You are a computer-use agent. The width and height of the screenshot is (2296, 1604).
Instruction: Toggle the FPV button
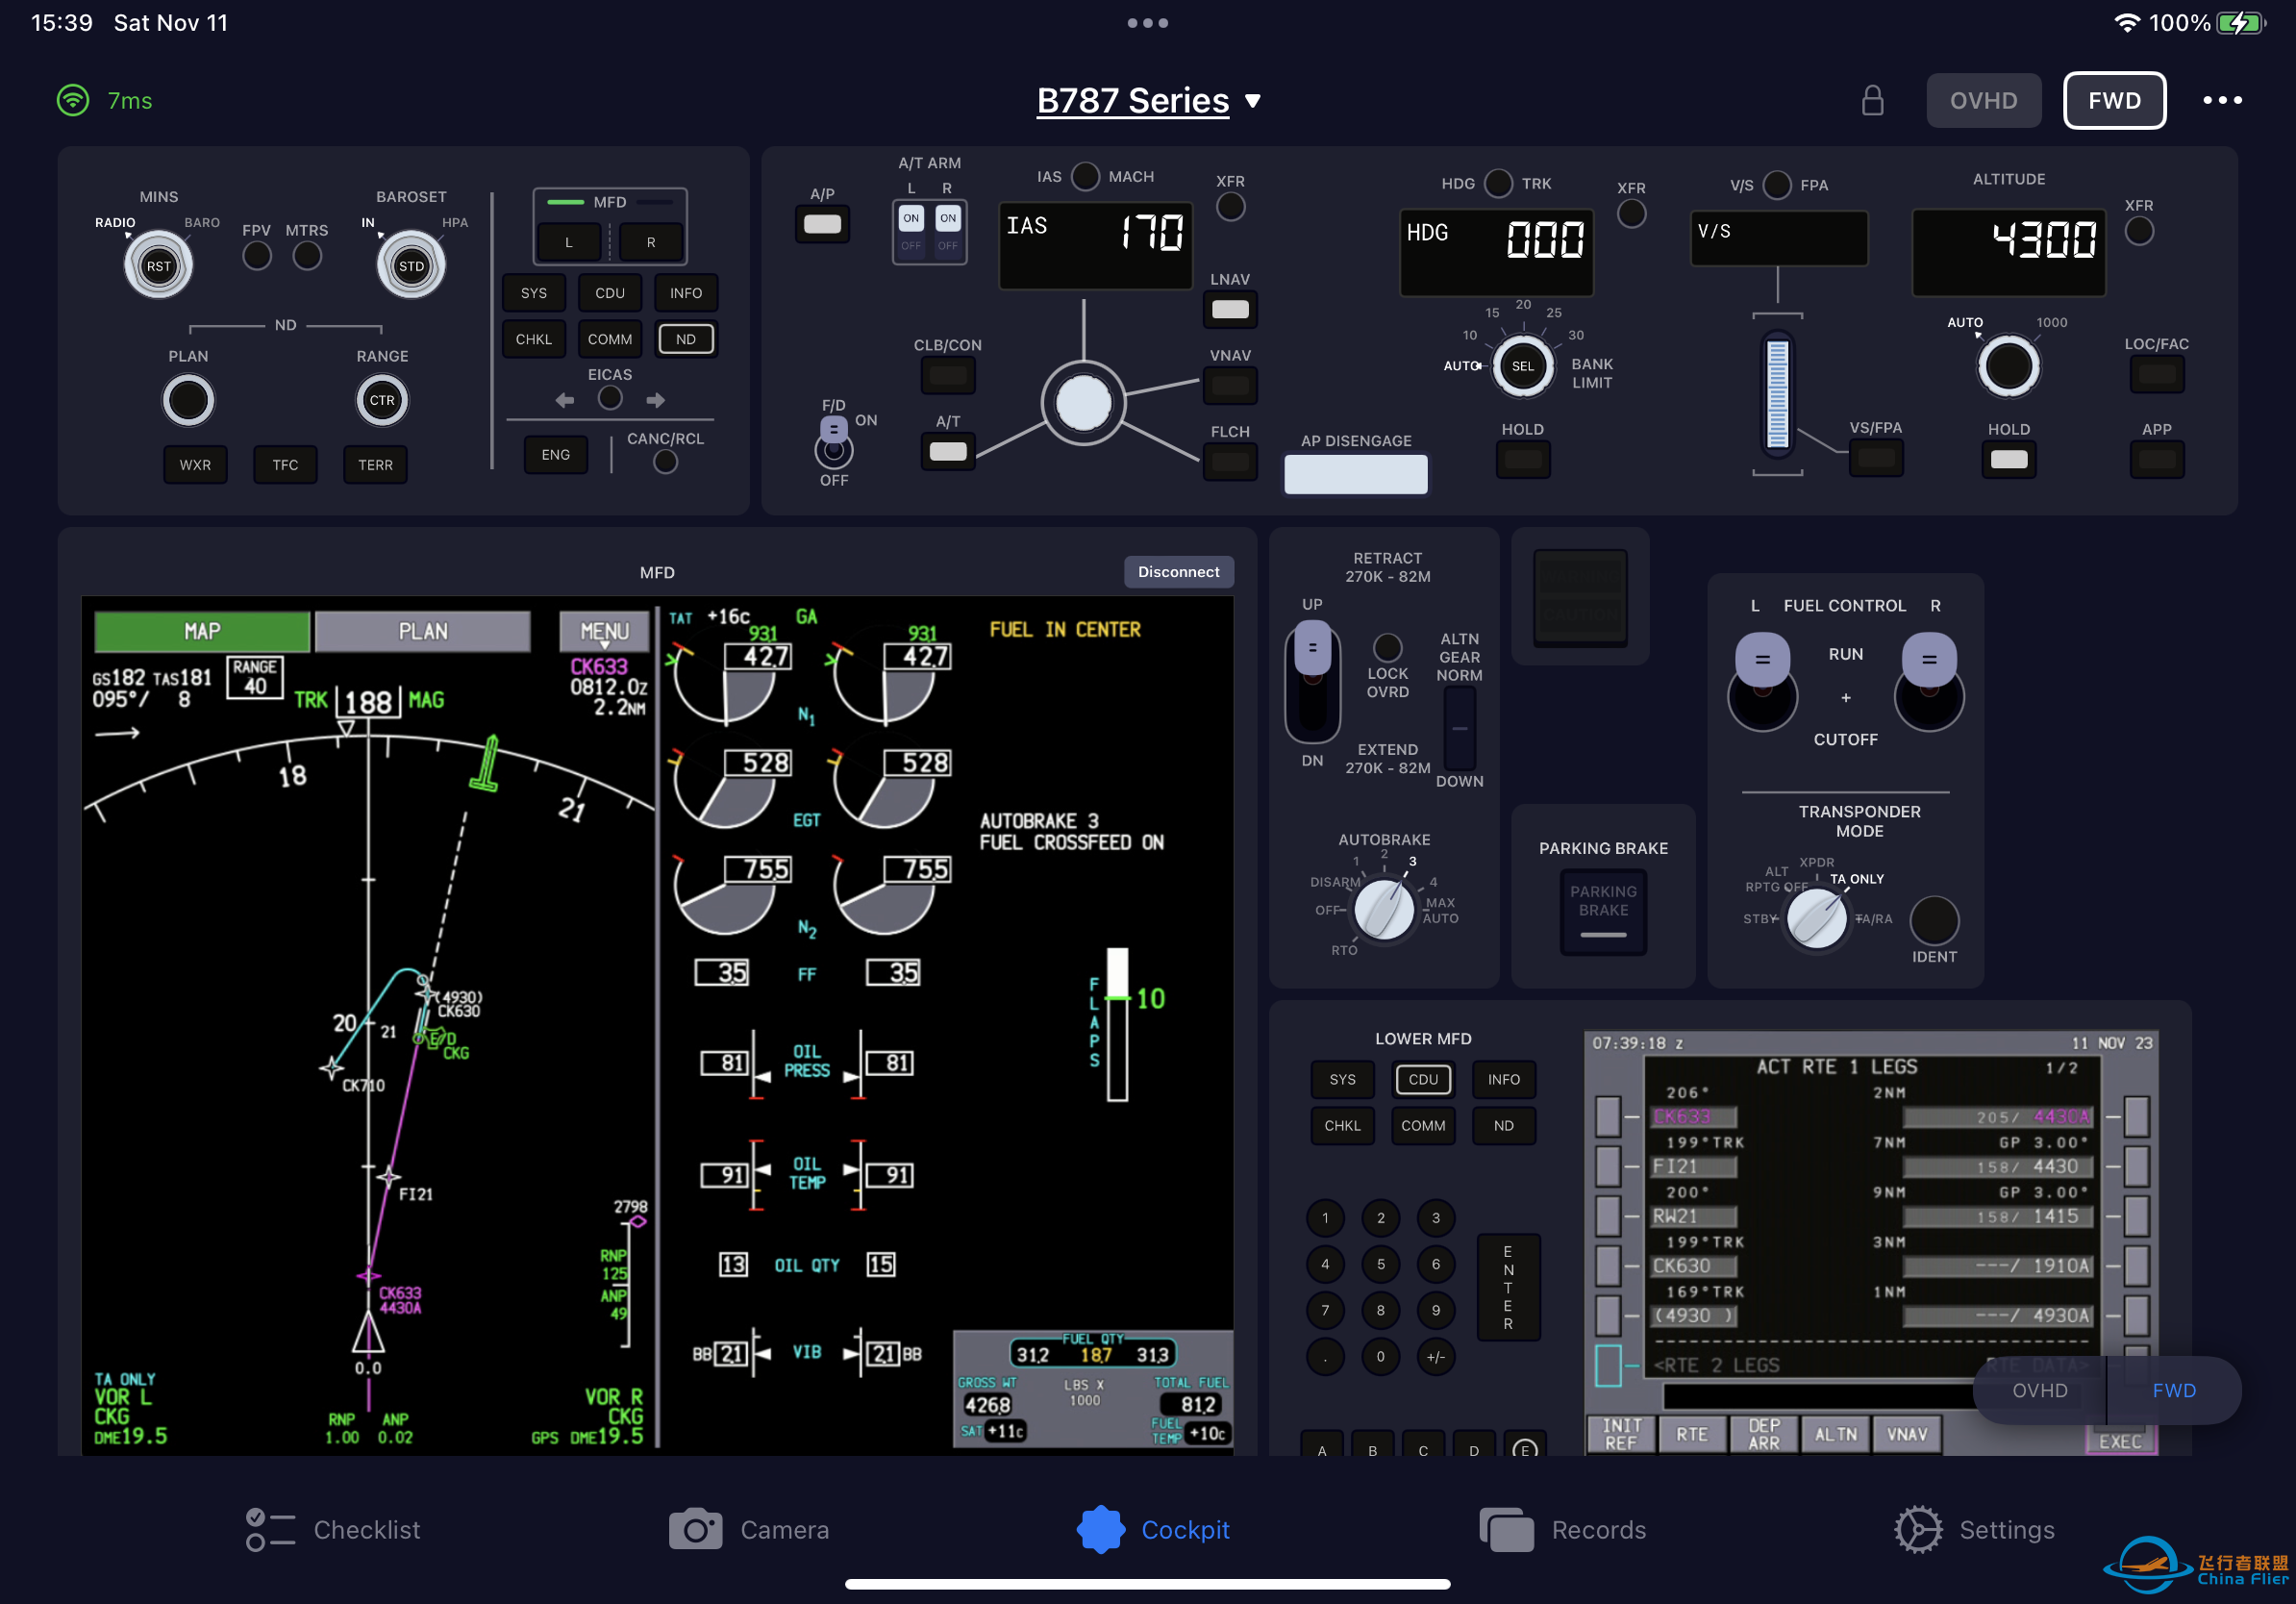click(257, 256)
